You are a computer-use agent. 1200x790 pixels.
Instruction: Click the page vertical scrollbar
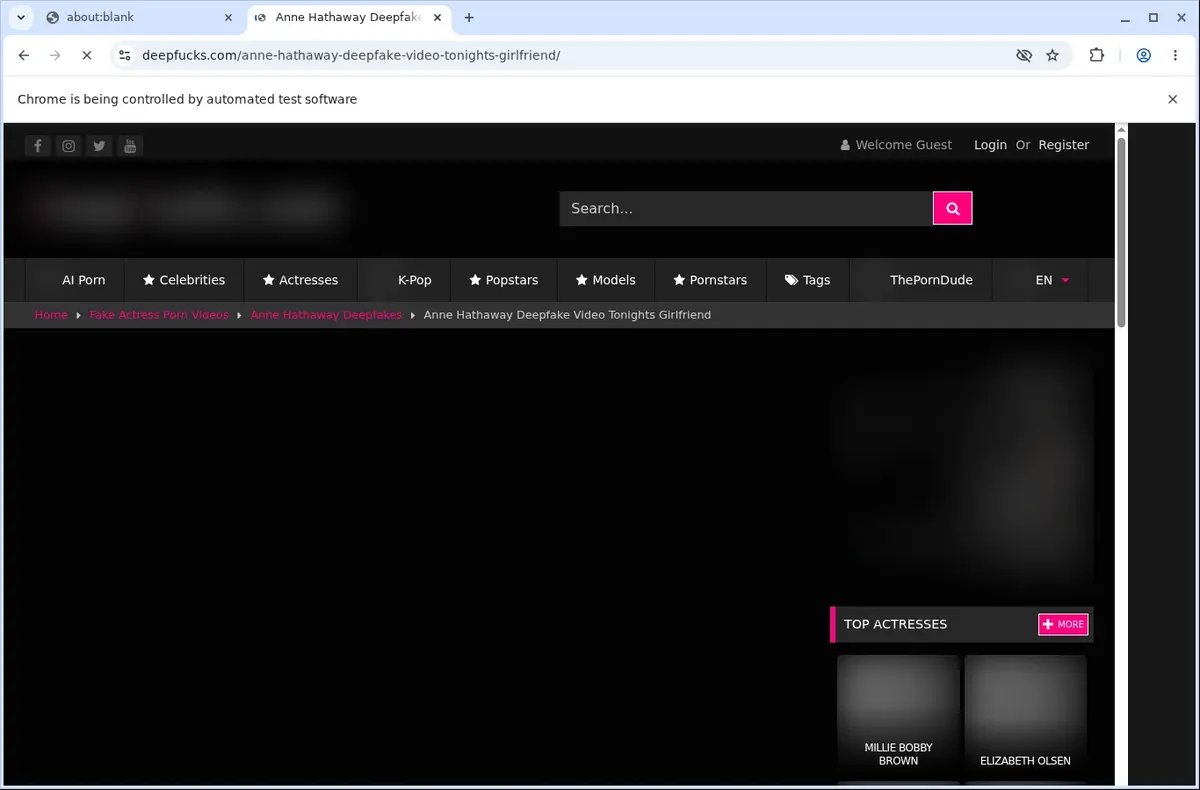(1121, 232)
